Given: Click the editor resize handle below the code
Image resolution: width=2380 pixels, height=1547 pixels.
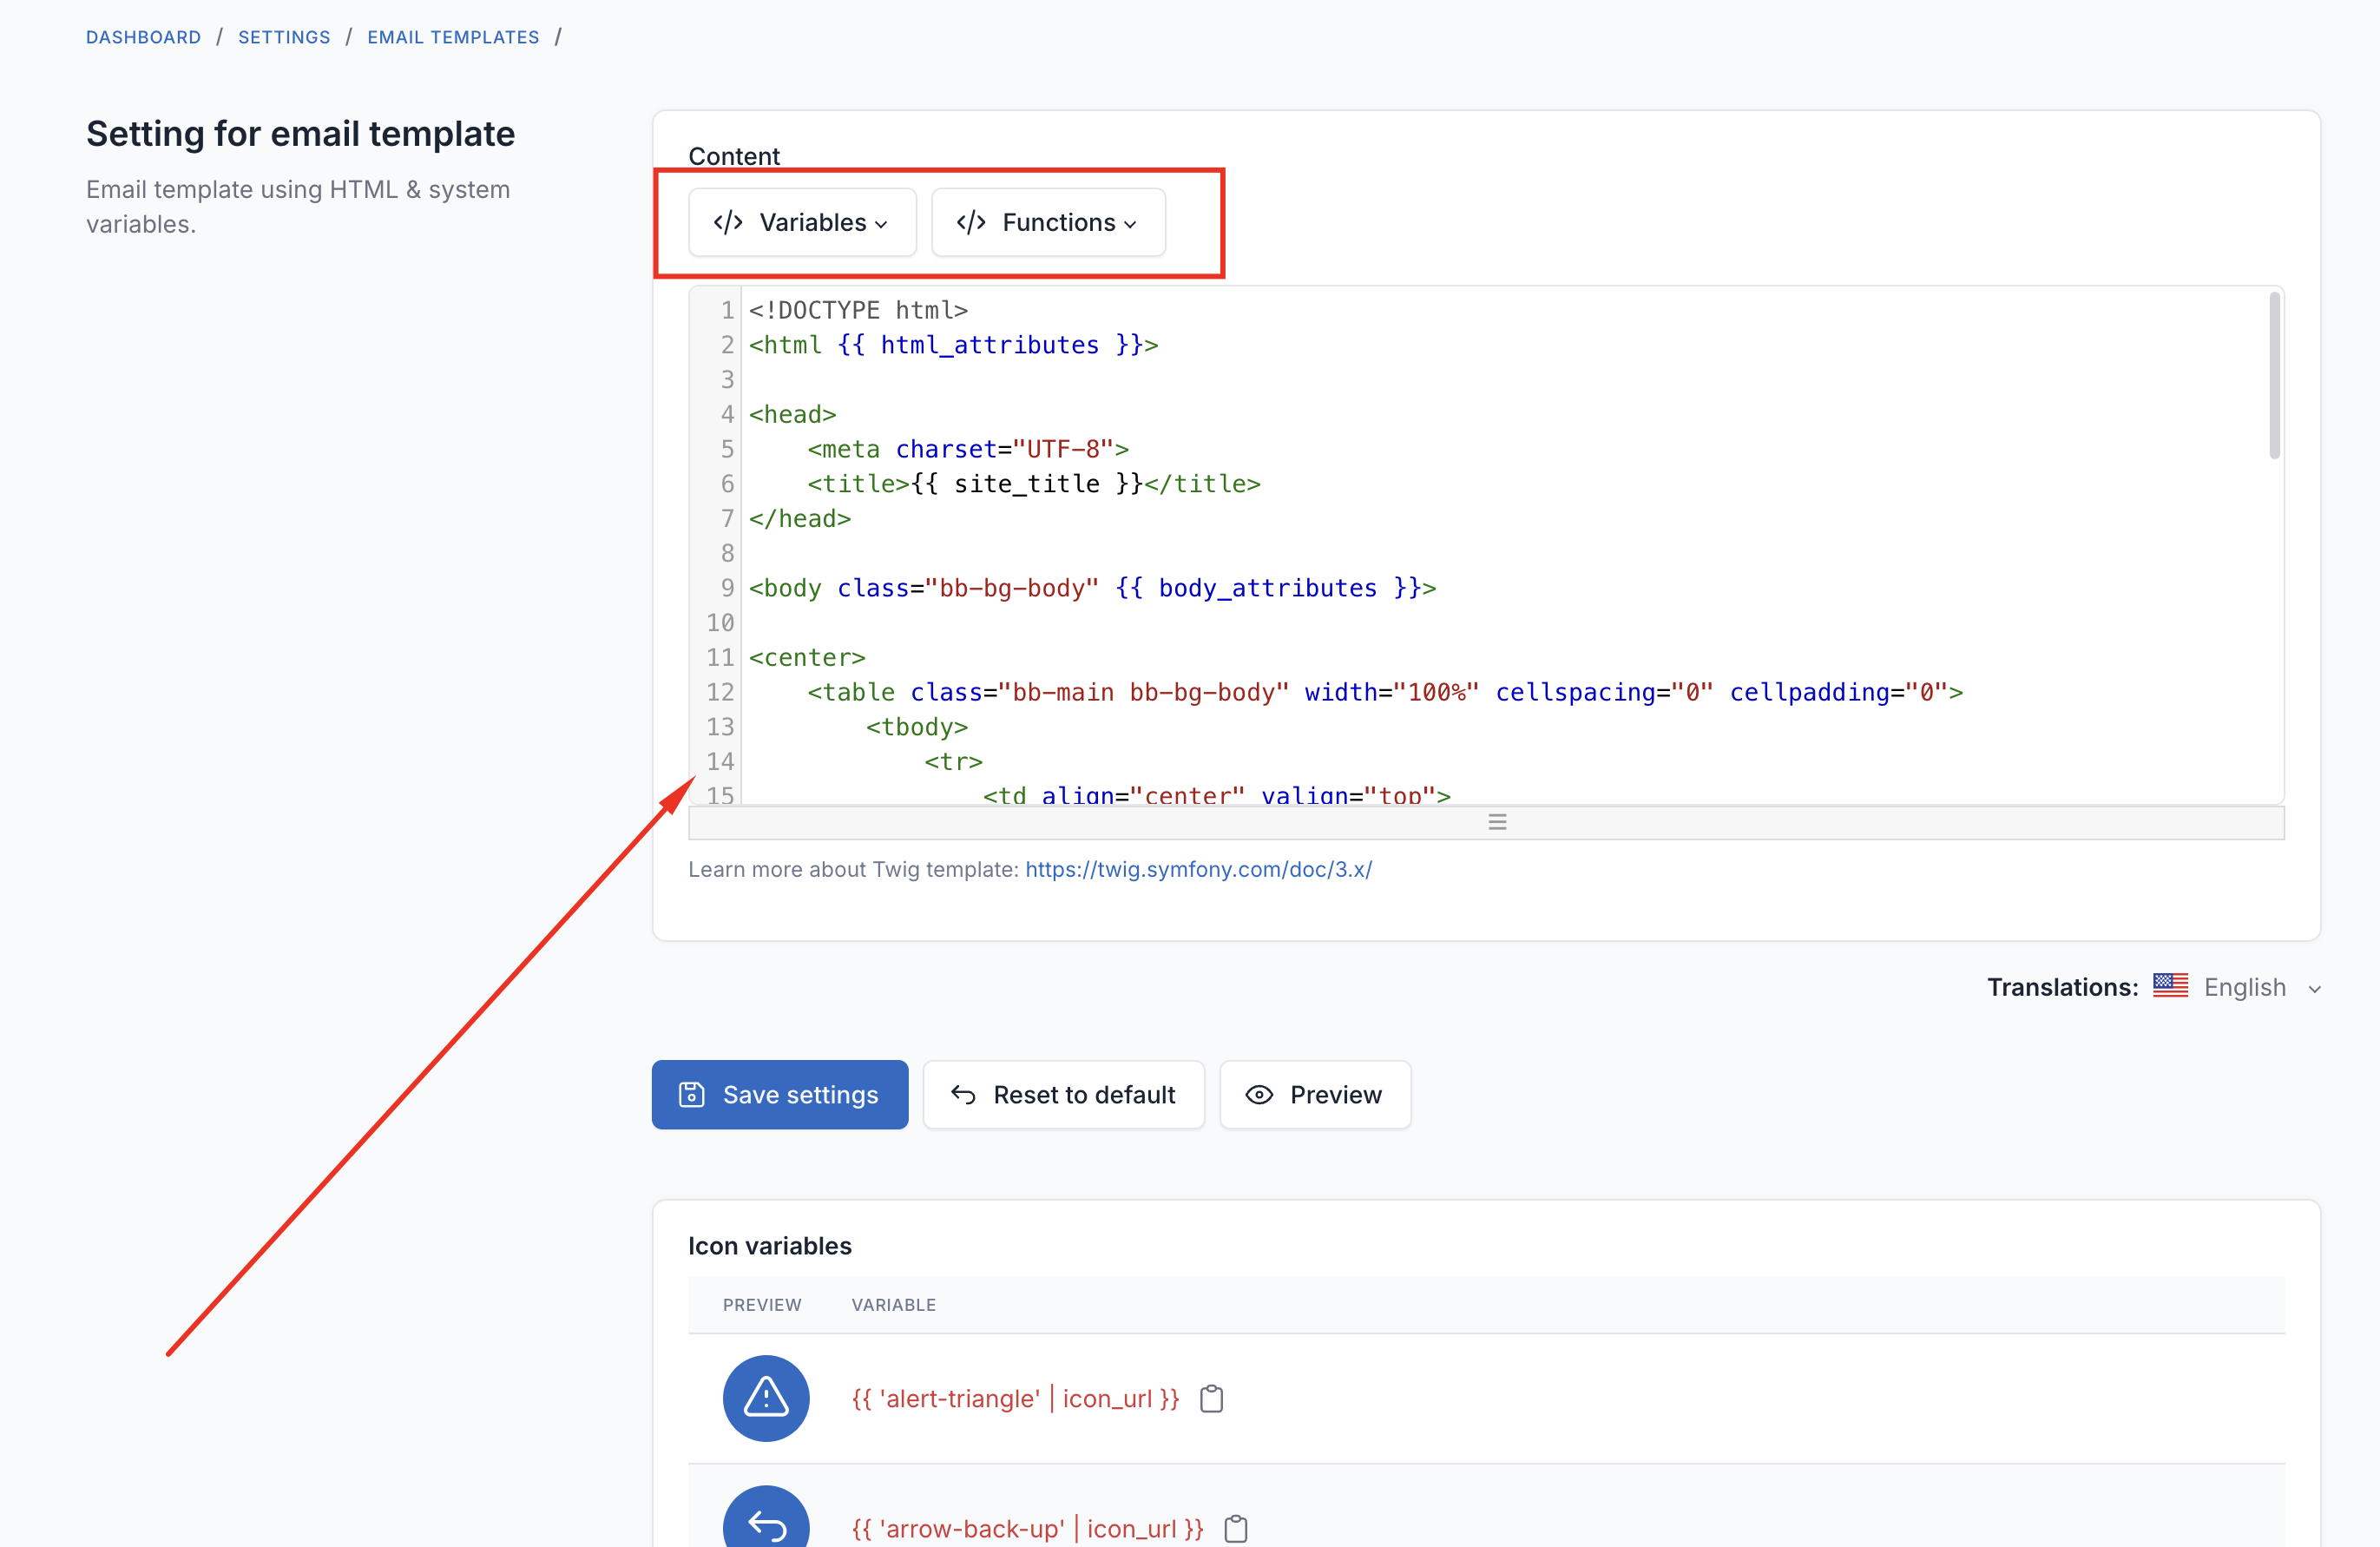Looking at the screenshot, I should click(x=1497, y=822).
